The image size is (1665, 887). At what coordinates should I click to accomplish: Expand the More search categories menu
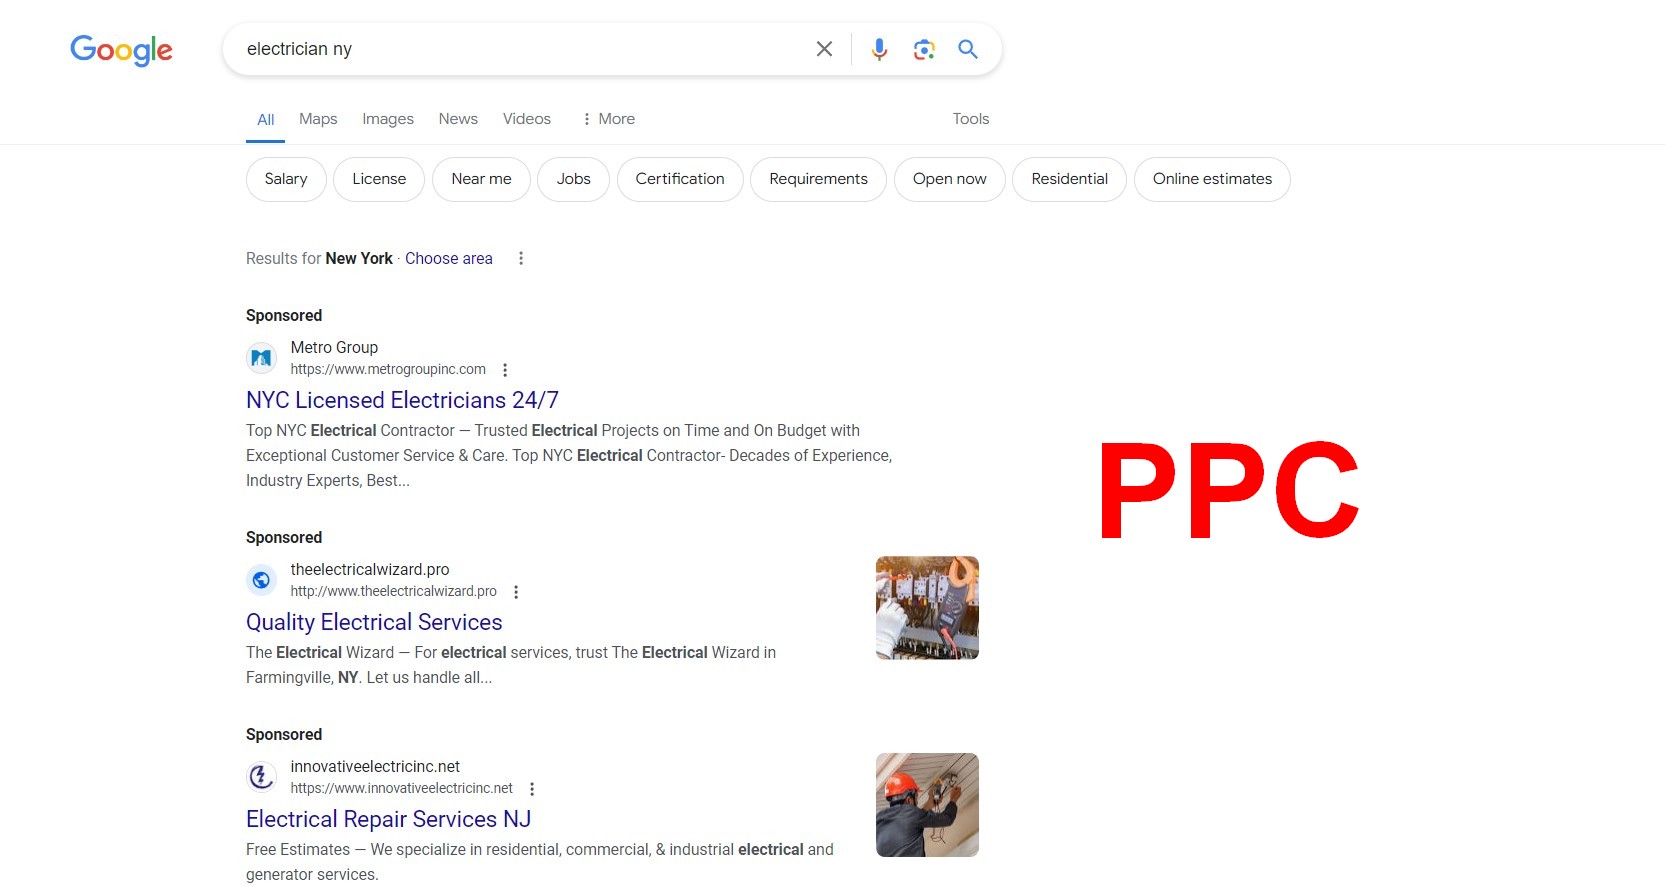pos(608,119)
